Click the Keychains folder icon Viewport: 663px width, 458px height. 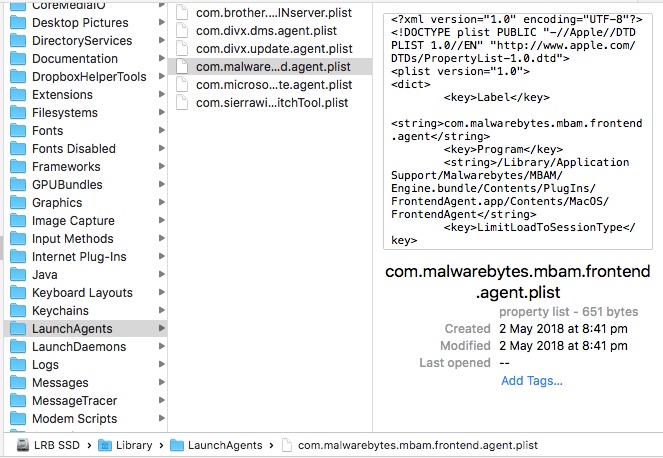[18, 311]
